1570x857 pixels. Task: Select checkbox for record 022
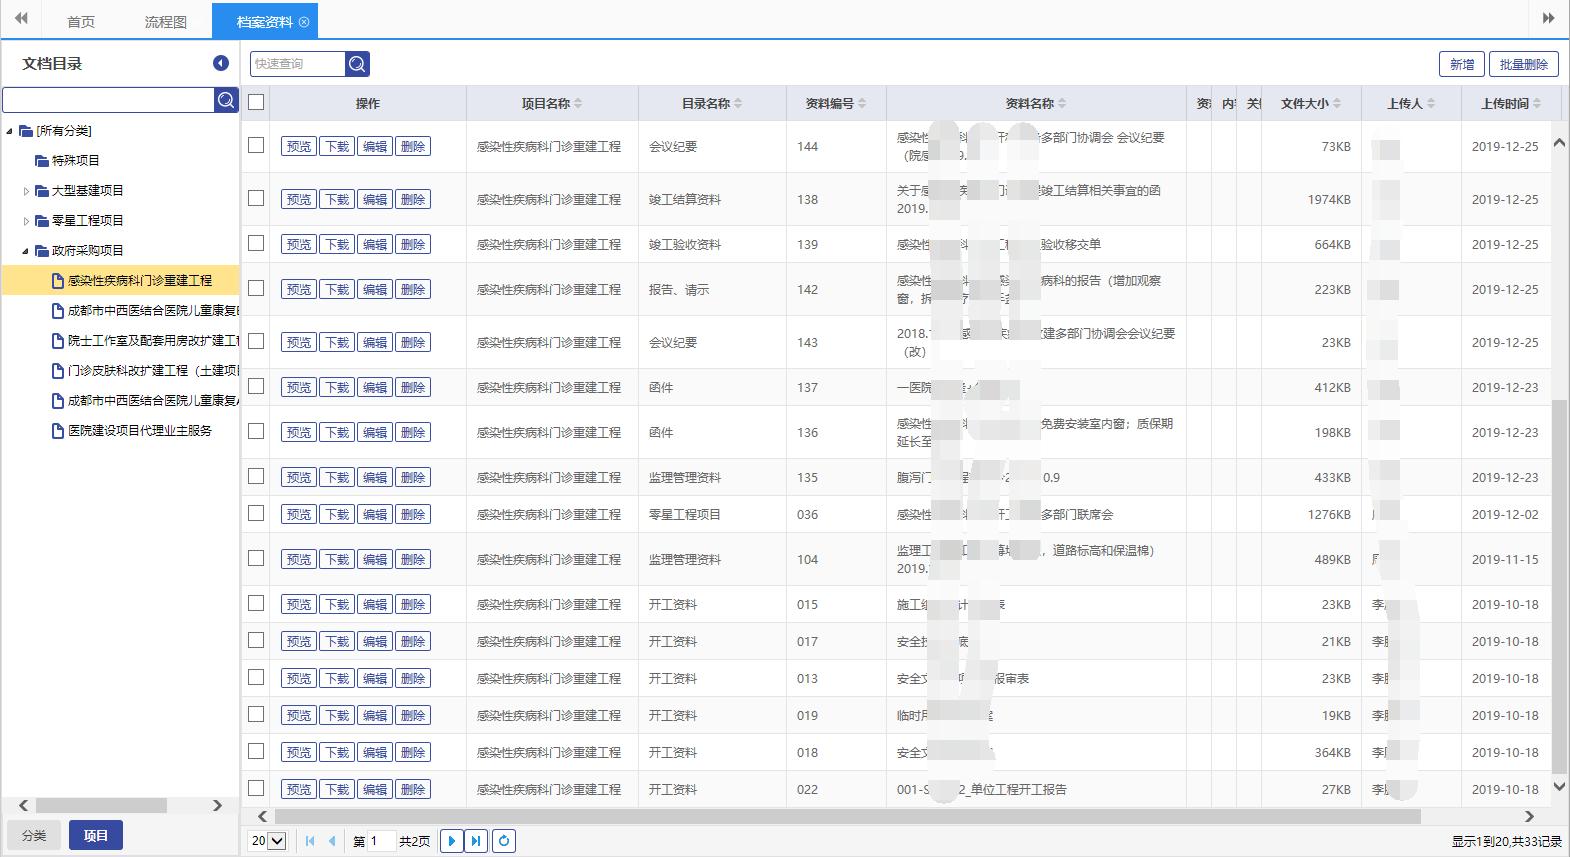coord(256,788)
